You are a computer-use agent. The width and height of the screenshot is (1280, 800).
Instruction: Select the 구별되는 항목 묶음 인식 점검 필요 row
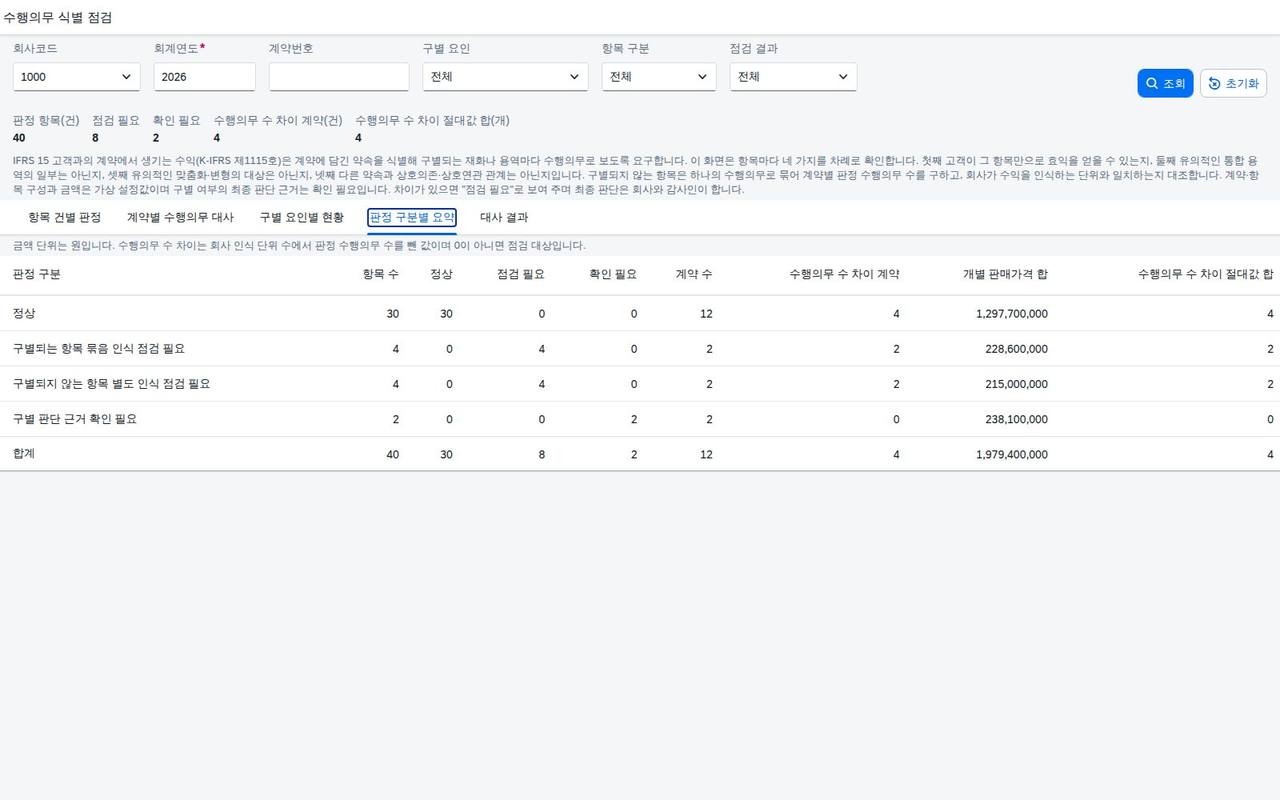click(640, 349)
